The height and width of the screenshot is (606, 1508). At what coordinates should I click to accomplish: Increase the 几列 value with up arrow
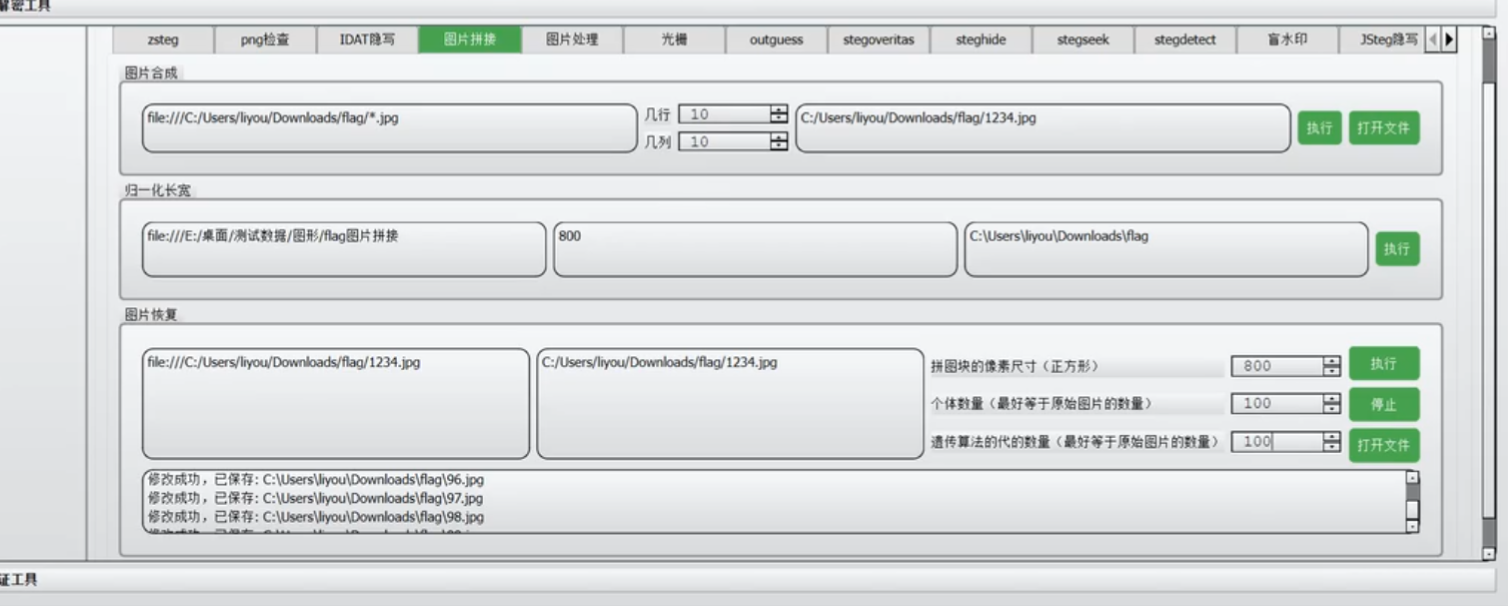(x=779, y=137)
